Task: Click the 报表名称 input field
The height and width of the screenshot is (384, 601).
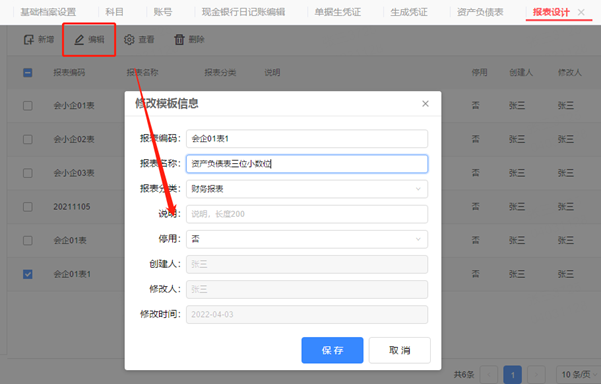Action: pos(307,164)
